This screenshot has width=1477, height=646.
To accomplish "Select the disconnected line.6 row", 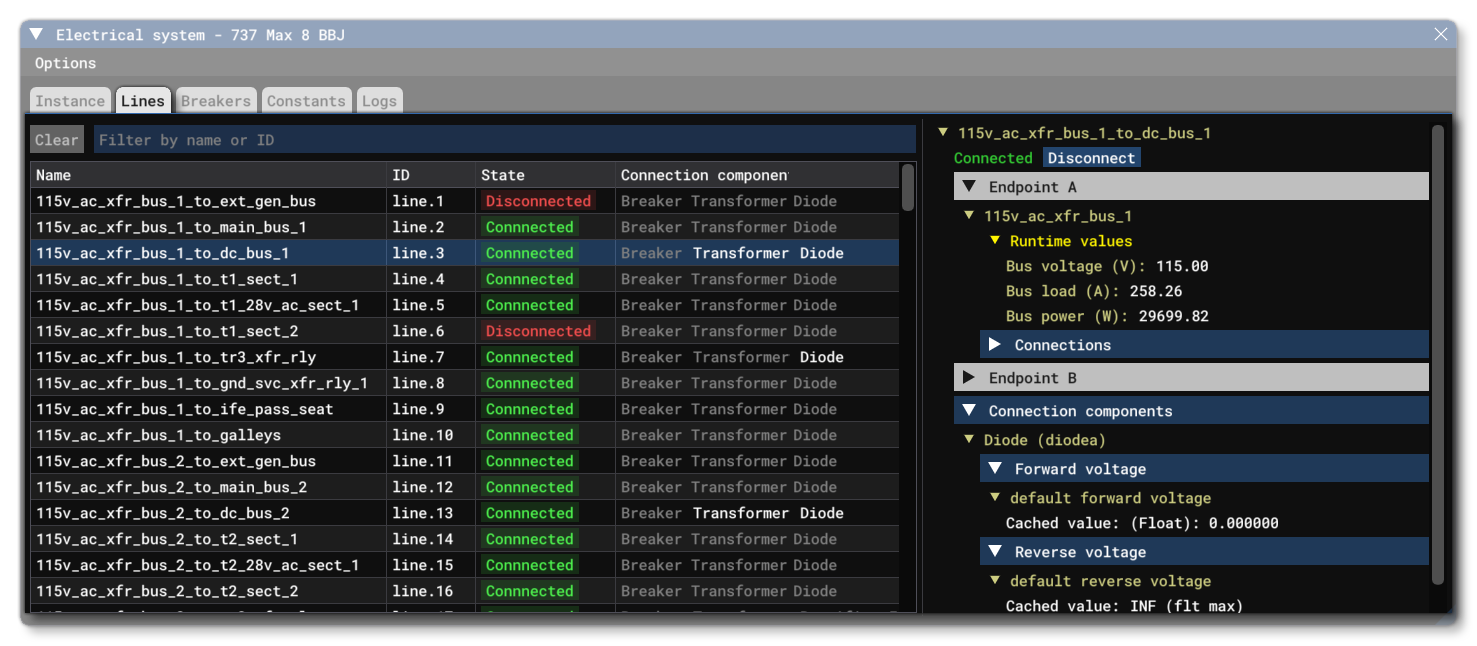I will (x=300, y=331).
